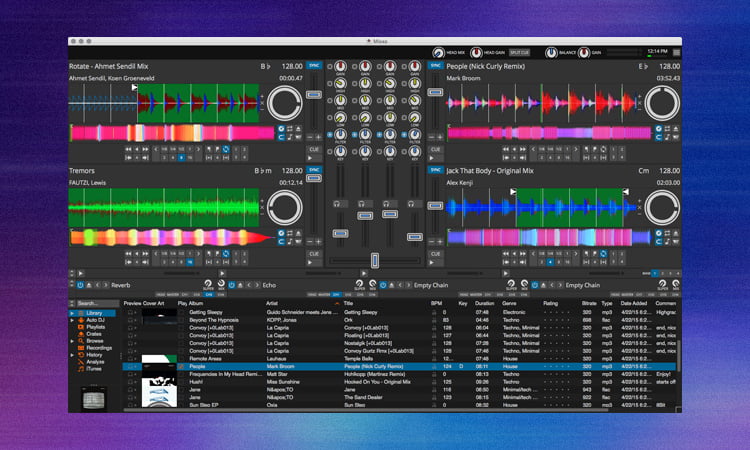This screenshot has width=750, height=450.
Task: Click the Search field in library
Action: [97, 303]
